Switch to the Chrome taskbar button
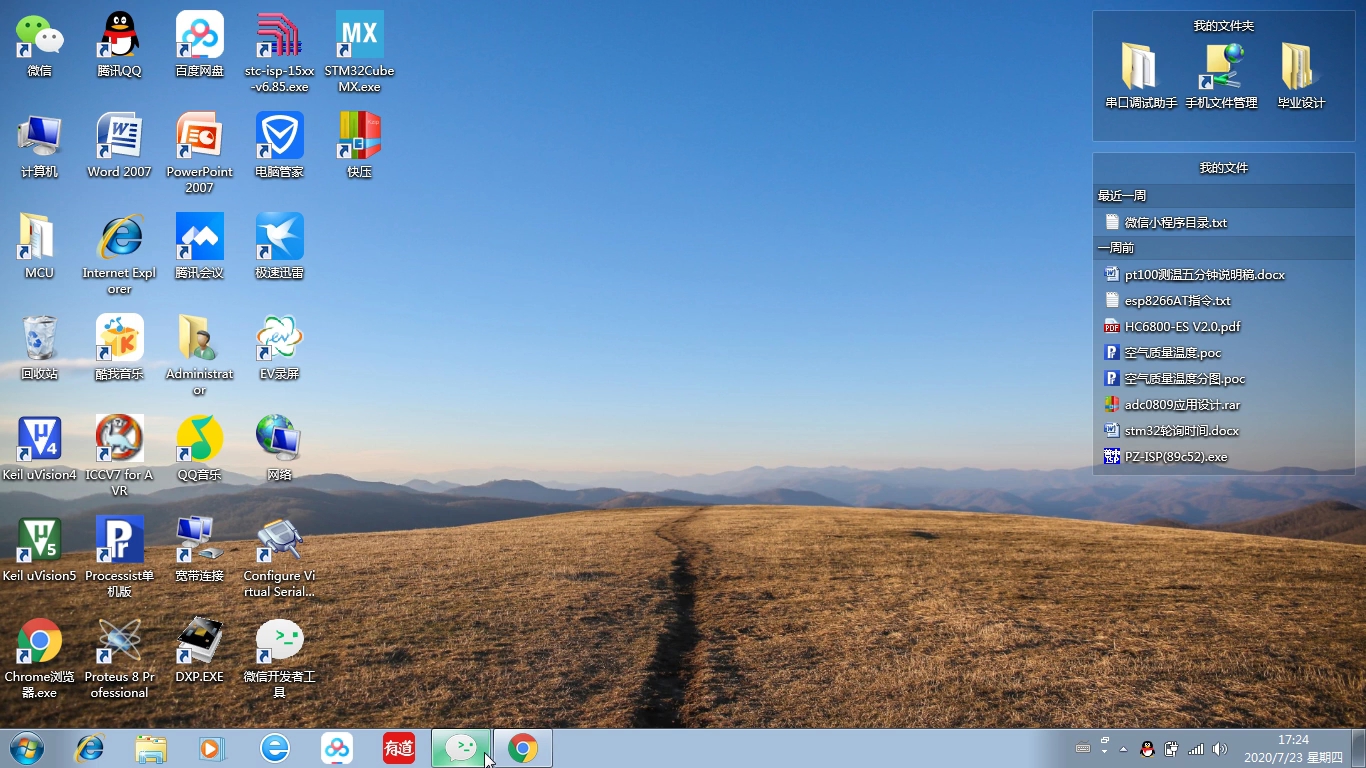This screenshot has width=1366, height=768. (523, 748)
